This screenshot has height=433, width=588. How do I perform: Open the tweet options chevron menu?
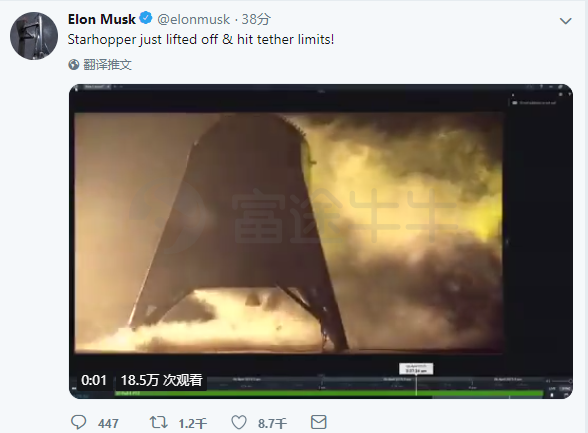click(566, 21)
